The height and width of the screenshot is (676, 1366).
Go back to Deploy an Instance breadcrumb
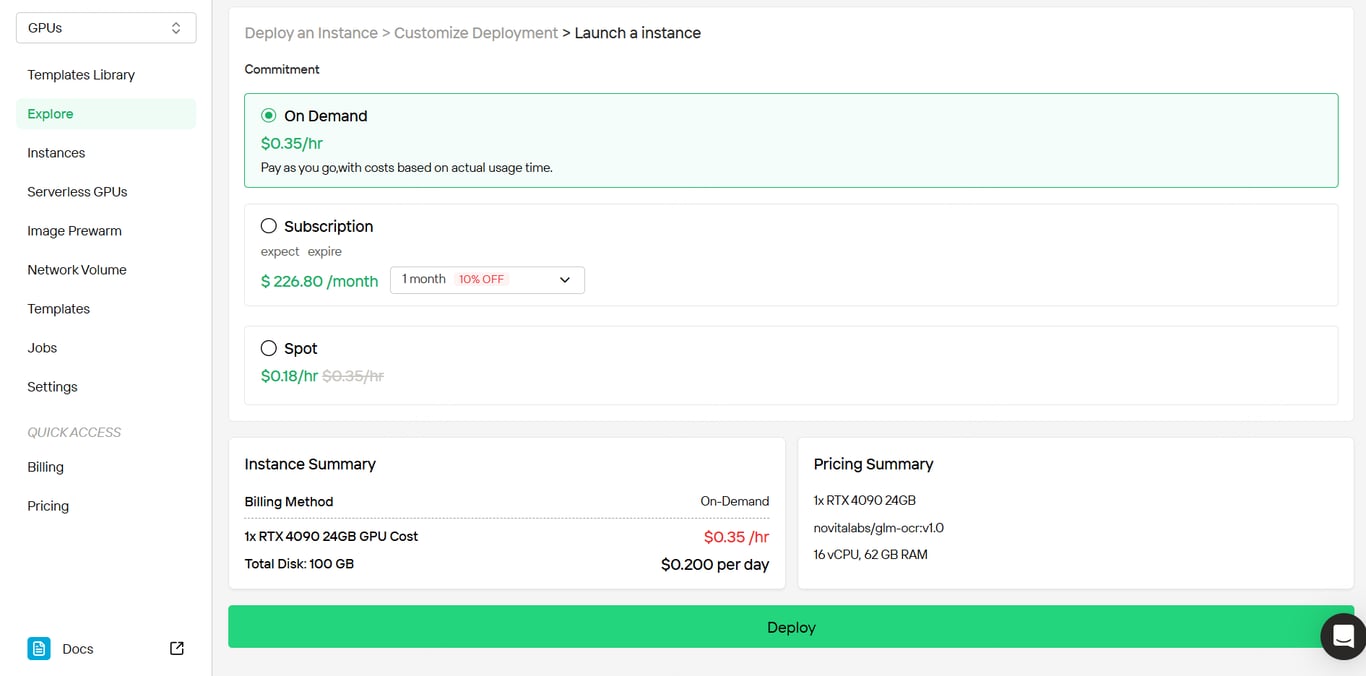311,33
